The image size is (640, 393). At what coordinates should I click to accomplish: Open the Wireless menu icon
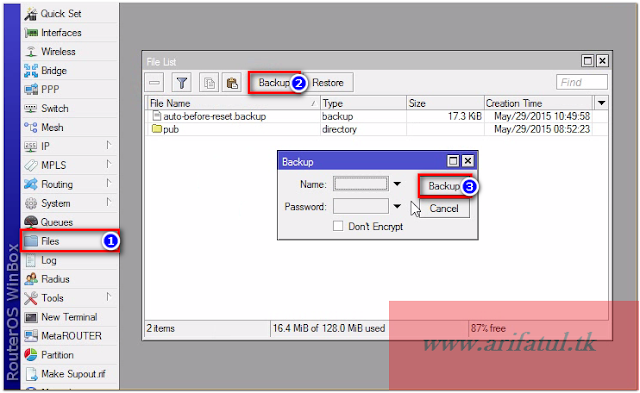click(31, 52)
